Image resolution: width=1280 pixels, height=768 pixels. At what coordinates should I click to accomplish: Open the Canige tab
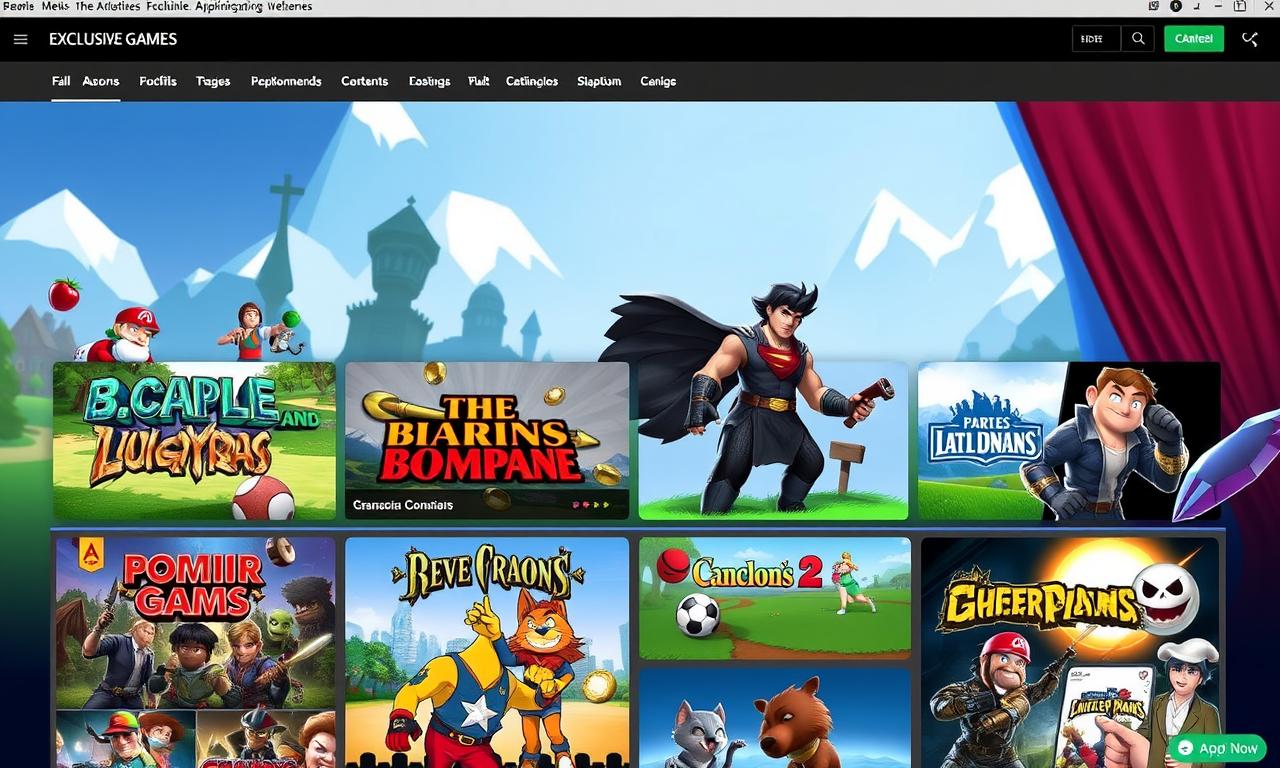tap(658, 81)
